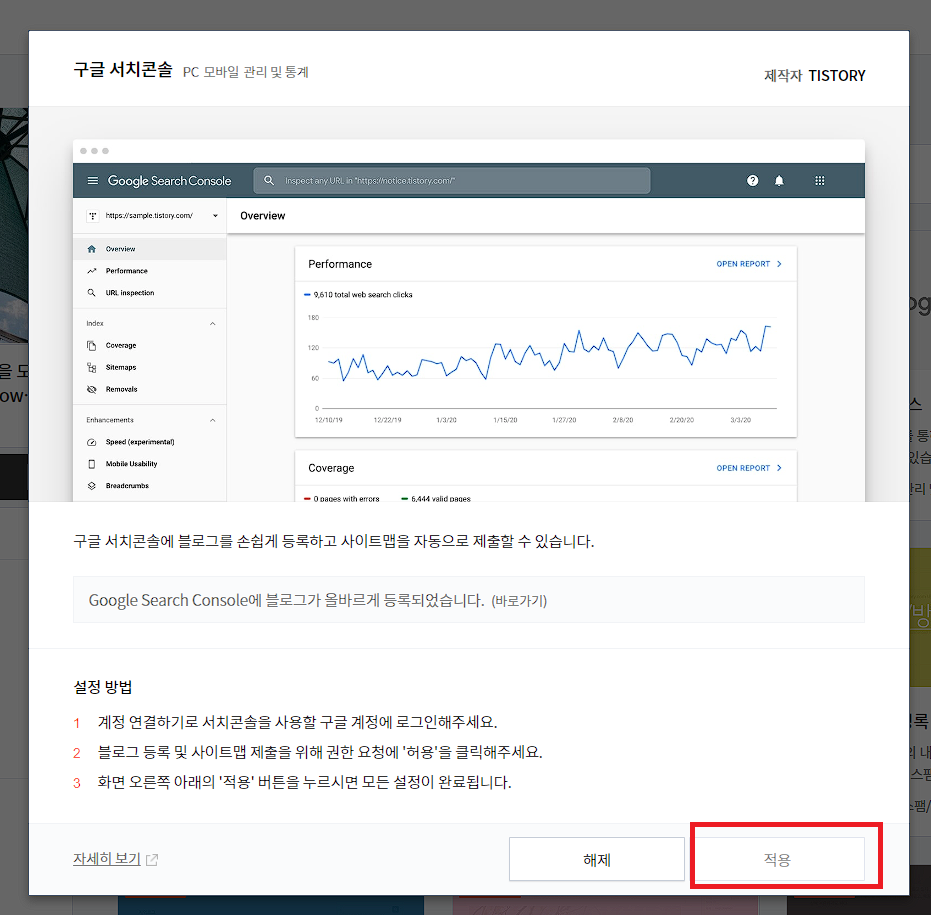Click the home icon beside Overview
Image resolution: width=931 pixels, height=915 pixels.
click(91, 249)
